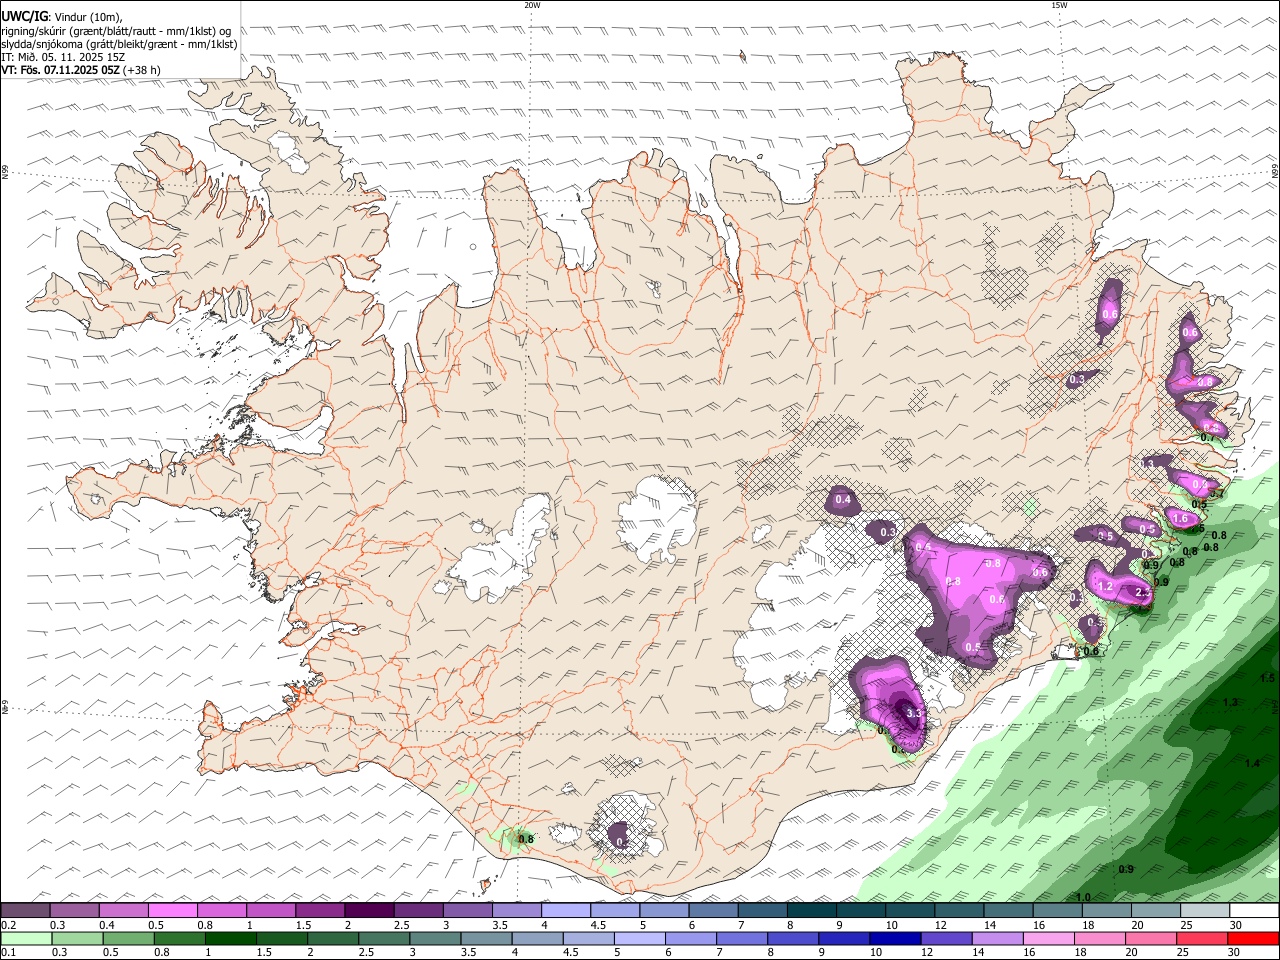
Task: Pick the white upper-row swatch labeled 30
Action: coord(1253,911)
